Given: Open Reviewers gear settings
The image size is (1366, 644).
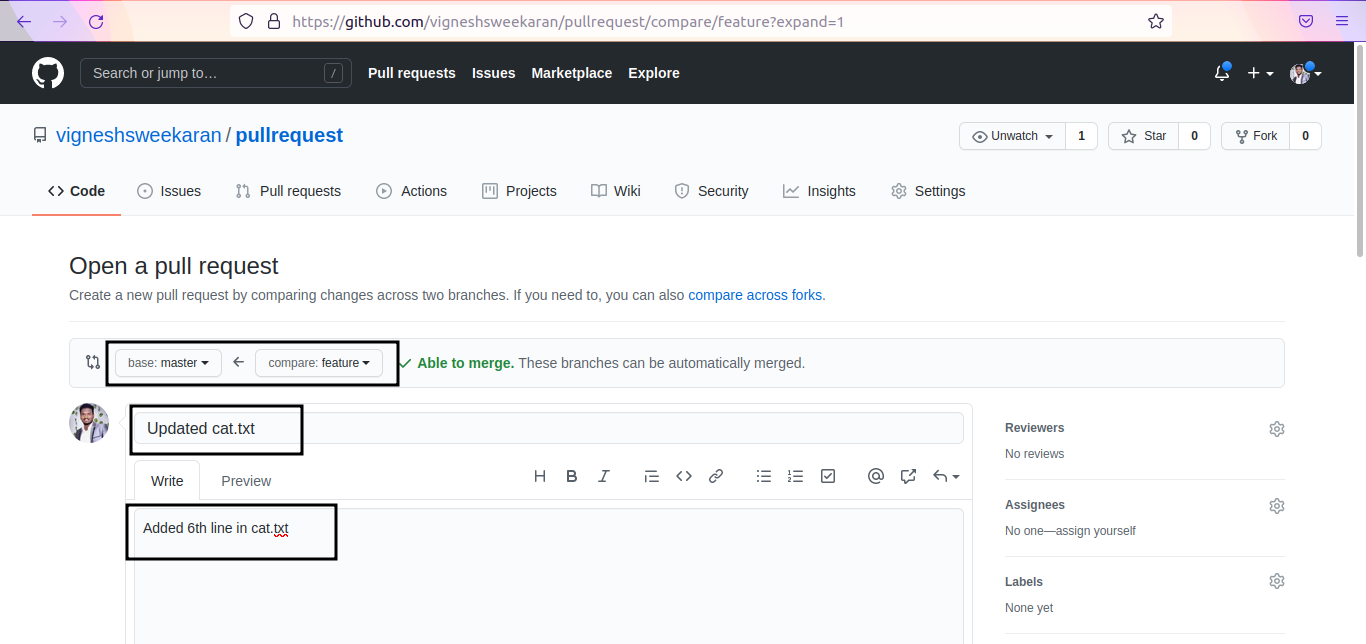Looking at the screenshot, I should (1277, 429).
